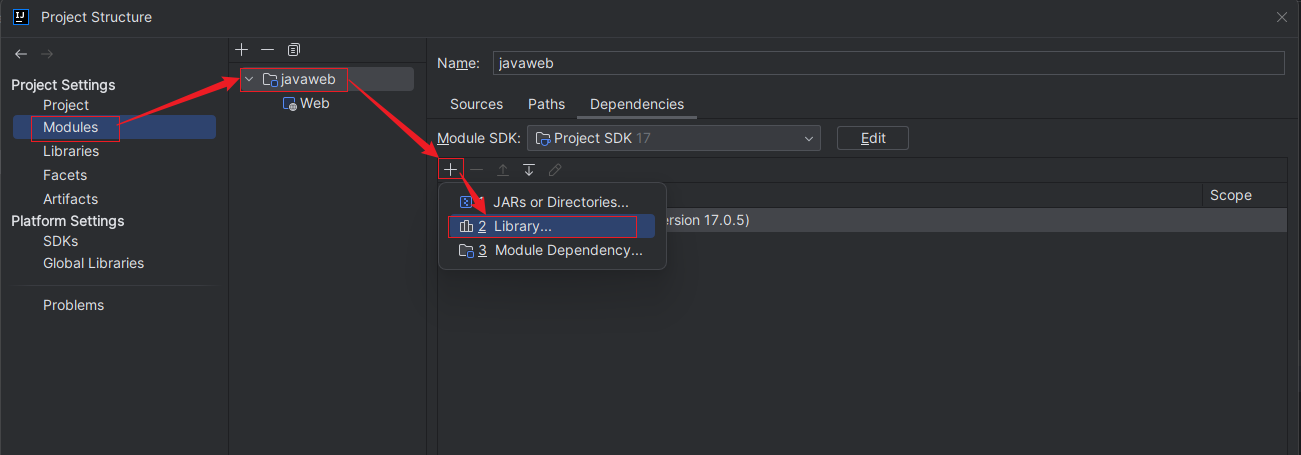This screenshot has width=1301, height=455.
Task: Go back with the left arrow
Action: click(x=20, y=53)
